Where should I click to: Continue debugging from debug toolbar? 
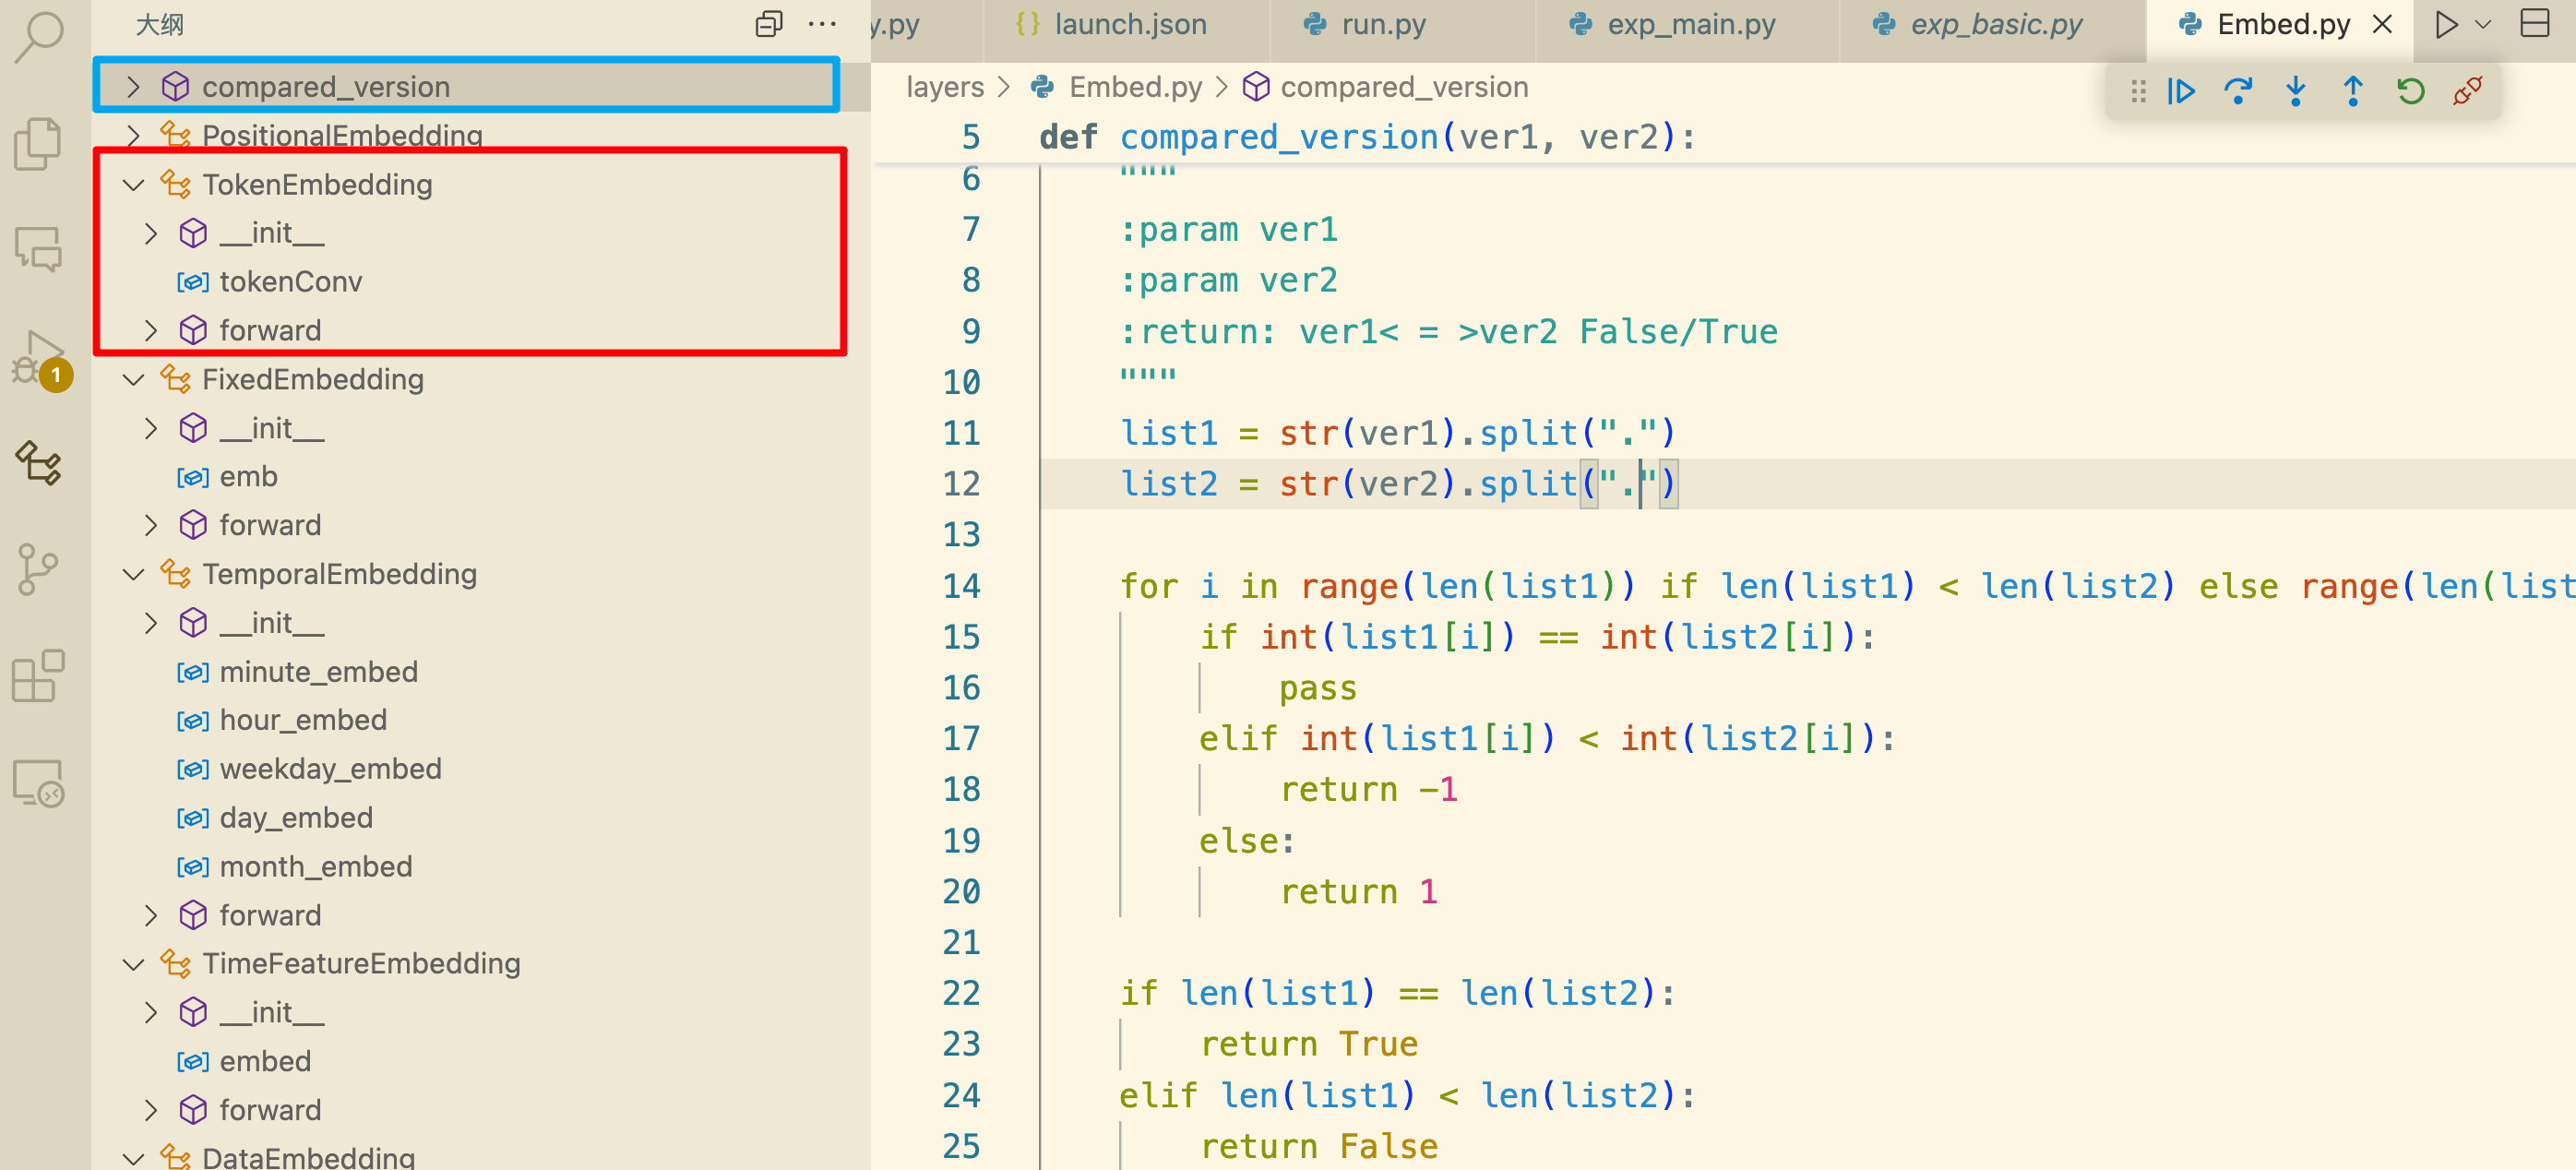[x=2180, y=91]
